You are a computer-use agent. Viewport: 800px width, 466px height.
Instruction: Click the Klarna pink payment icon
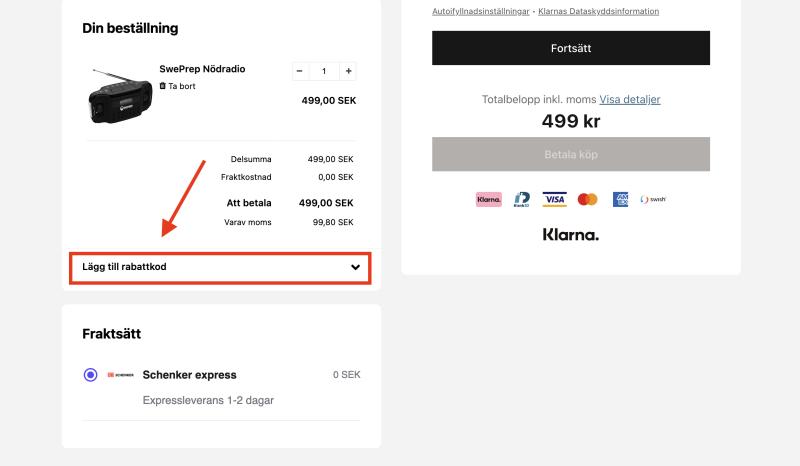coord(489,200)
